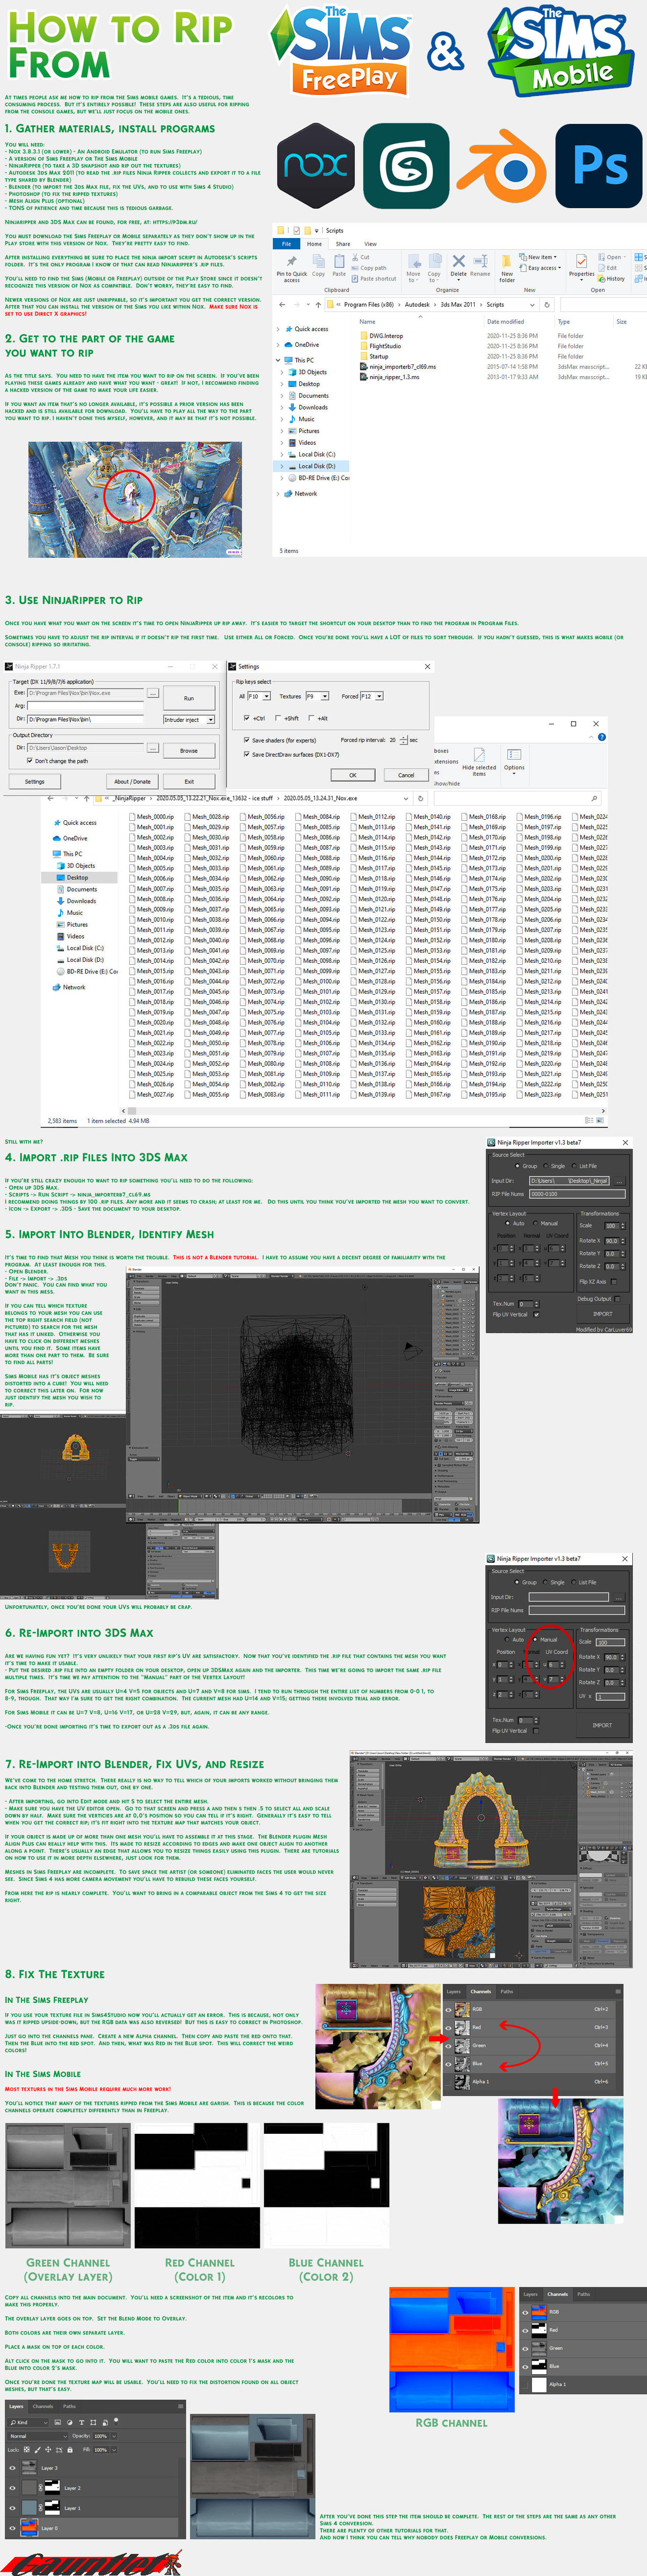
Task: Click the Cut scissors icon in ribbon
Action: tap(354, 257)
